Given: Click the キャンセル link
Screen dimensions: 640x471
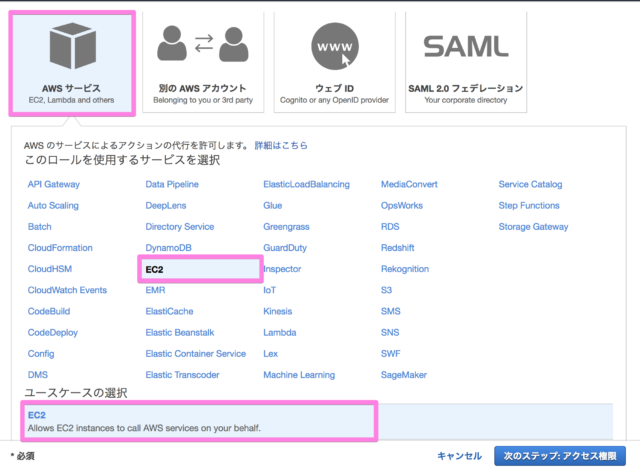Looking at the screenshot, I should [460, 456].
